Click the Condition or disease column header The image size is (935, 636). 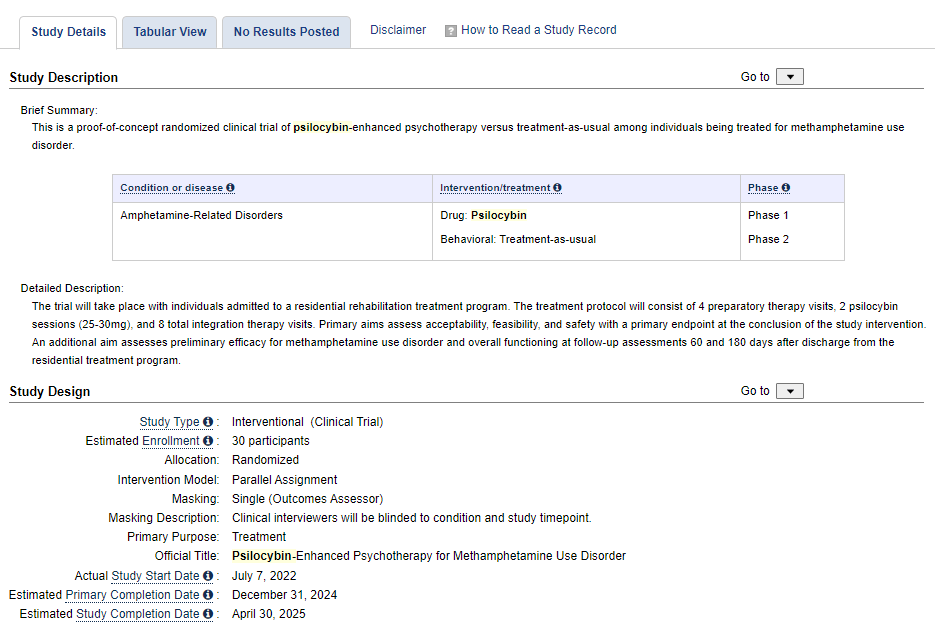pos(171,188)
